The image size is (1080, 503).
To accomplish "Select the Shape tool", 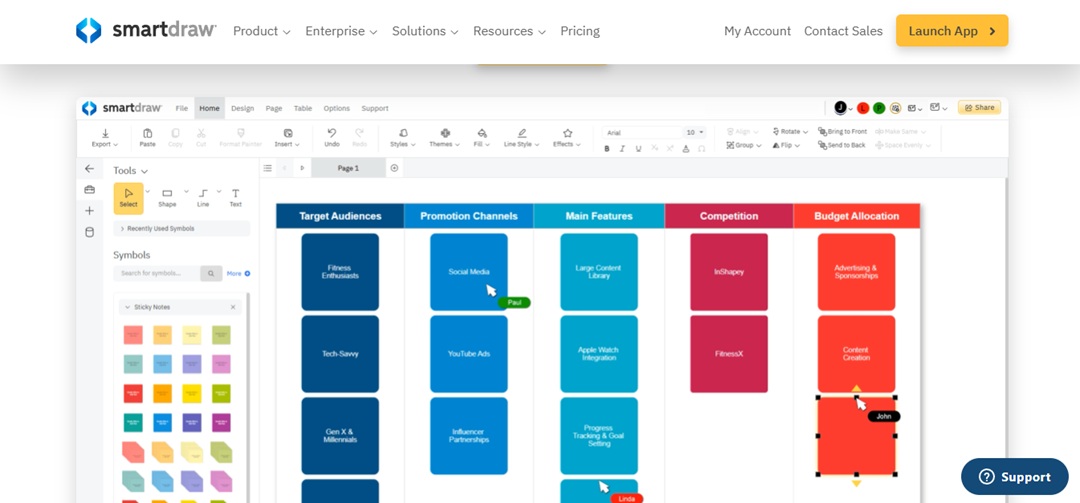I will (167, 198).
